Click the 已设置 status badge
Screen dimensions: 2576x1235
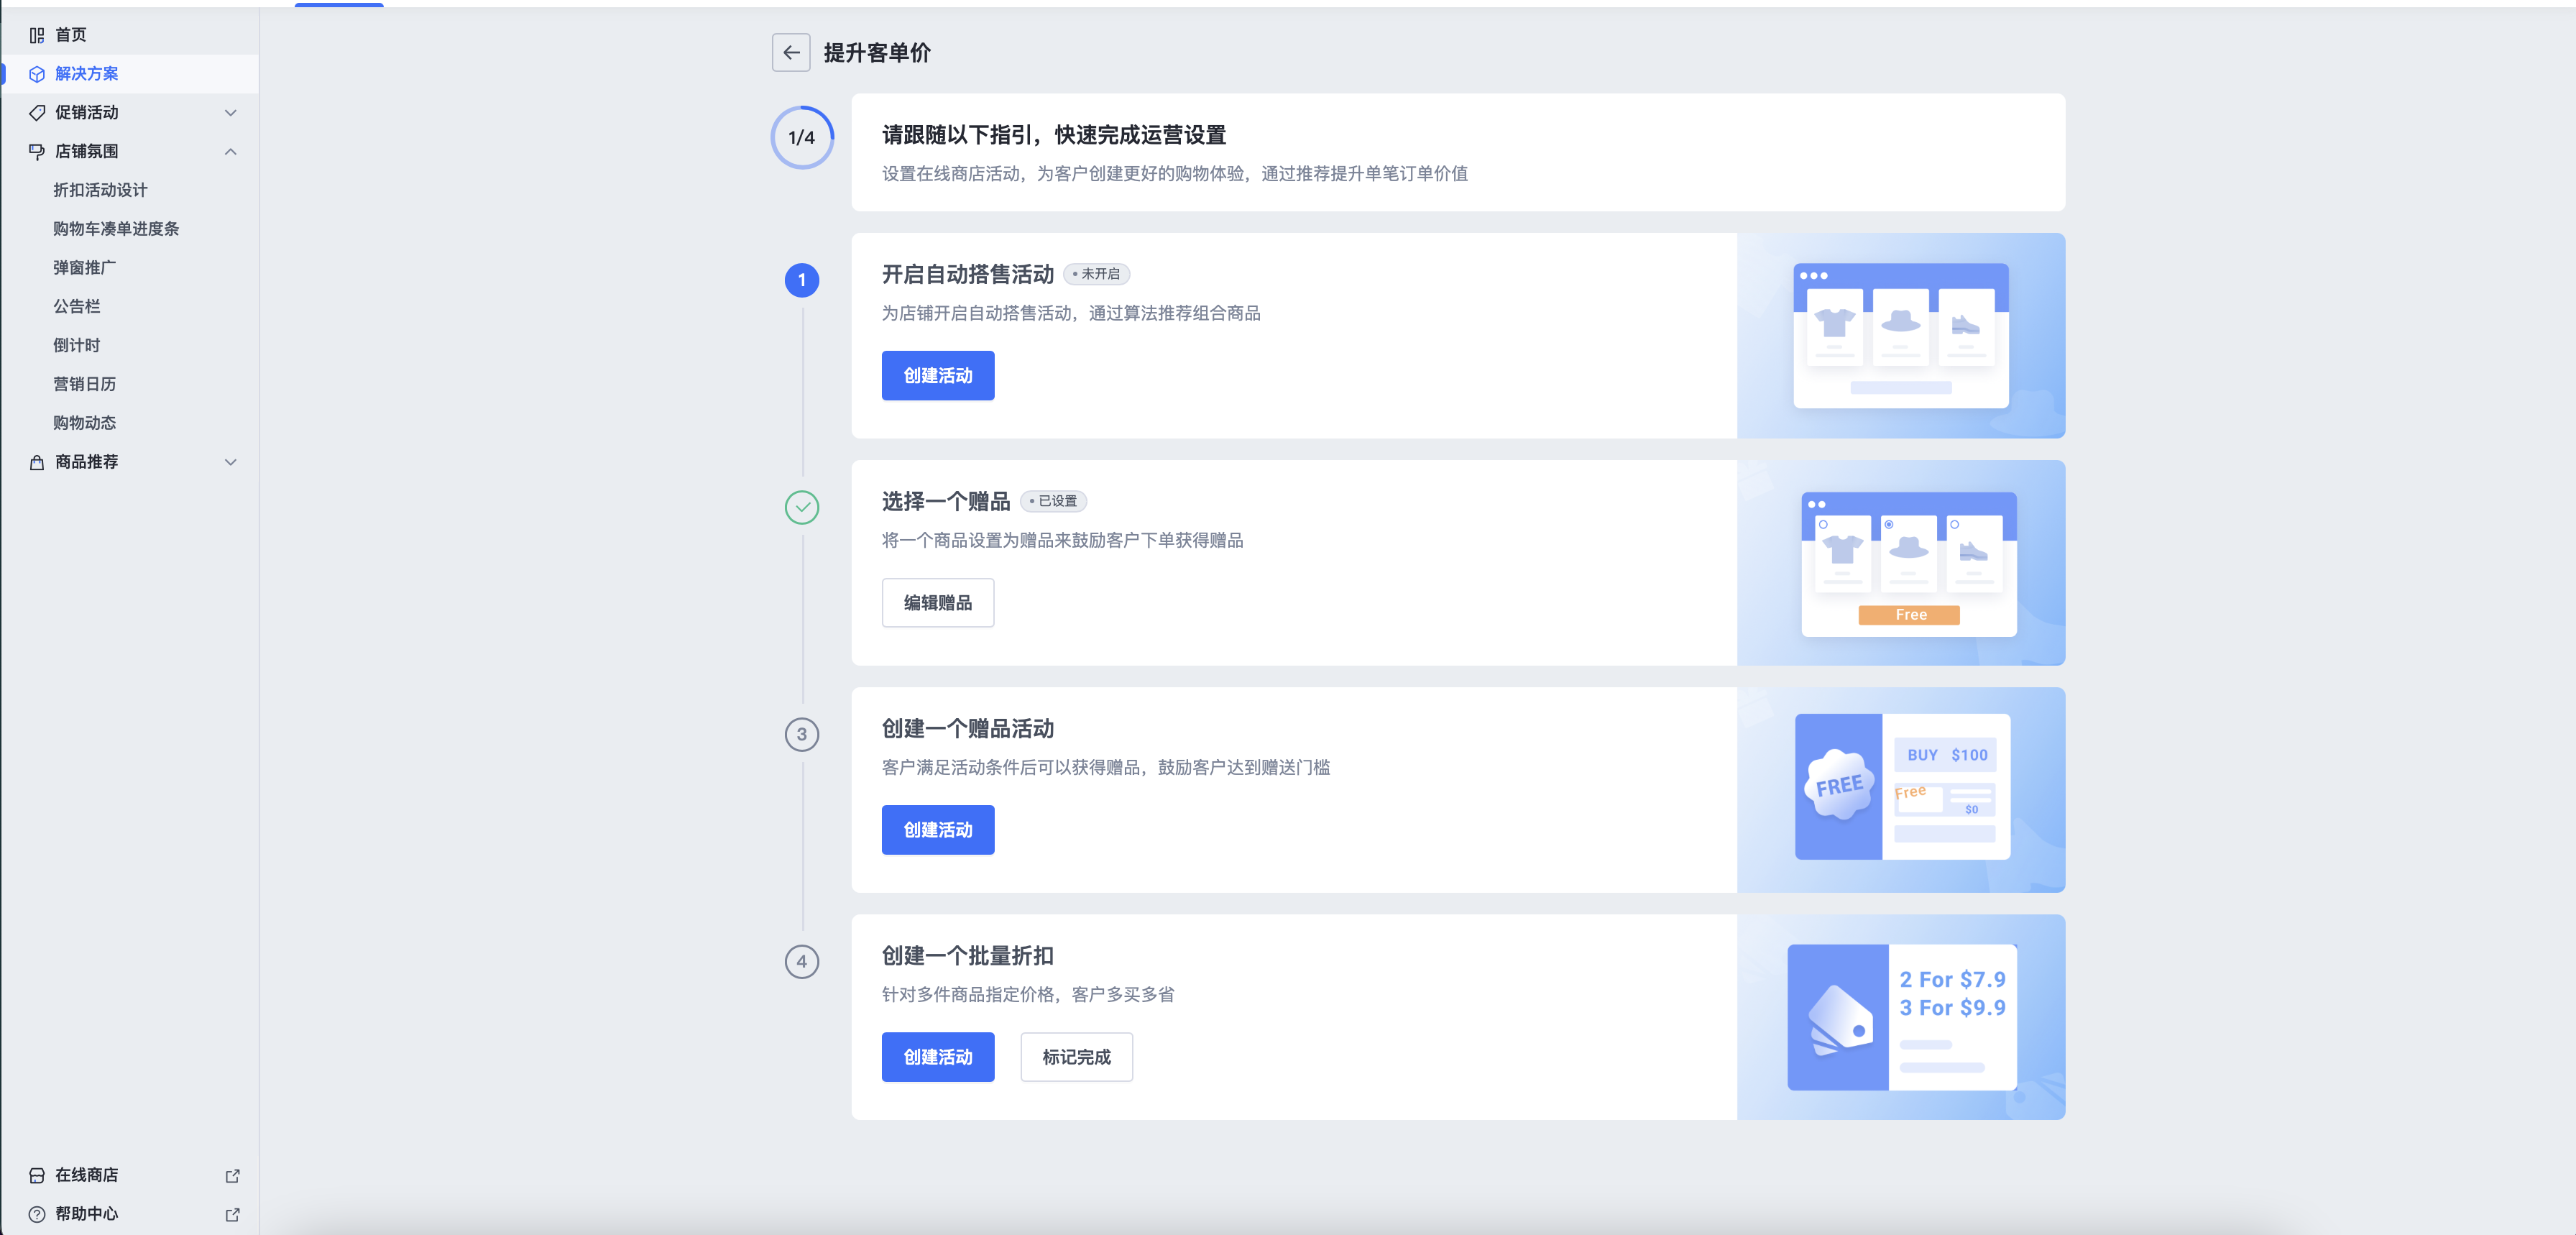(1055, 501)
